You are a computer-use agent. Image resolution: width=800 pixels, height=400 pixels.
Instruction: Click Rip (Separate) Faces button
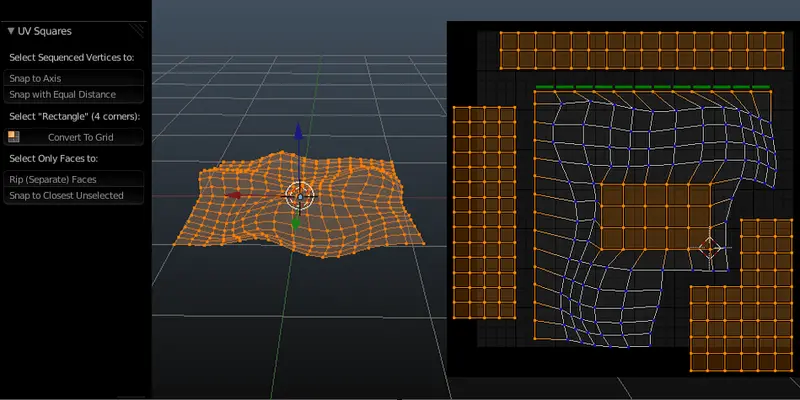pyautogui.click(x=73, y=179)
